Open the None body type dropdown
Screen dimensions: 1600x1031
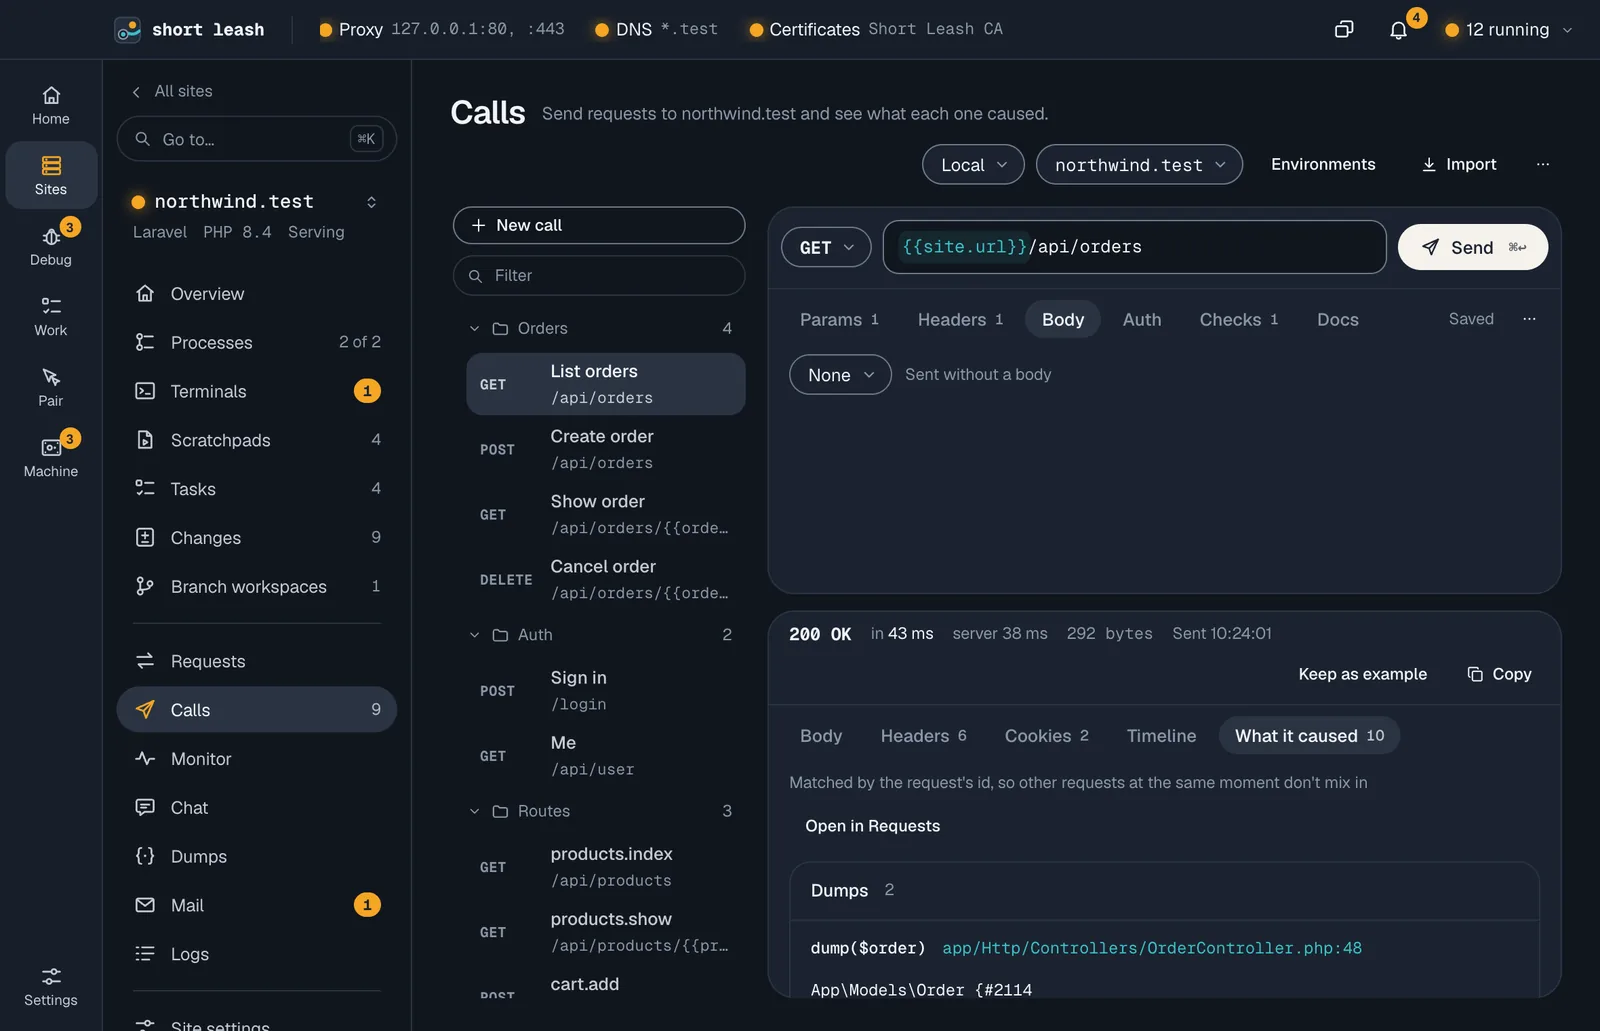[840, 375]
